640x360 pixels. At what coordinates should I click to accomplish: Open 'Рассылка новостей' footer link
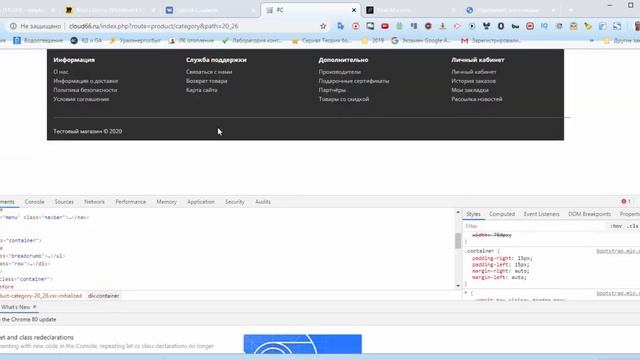[477, 99]
